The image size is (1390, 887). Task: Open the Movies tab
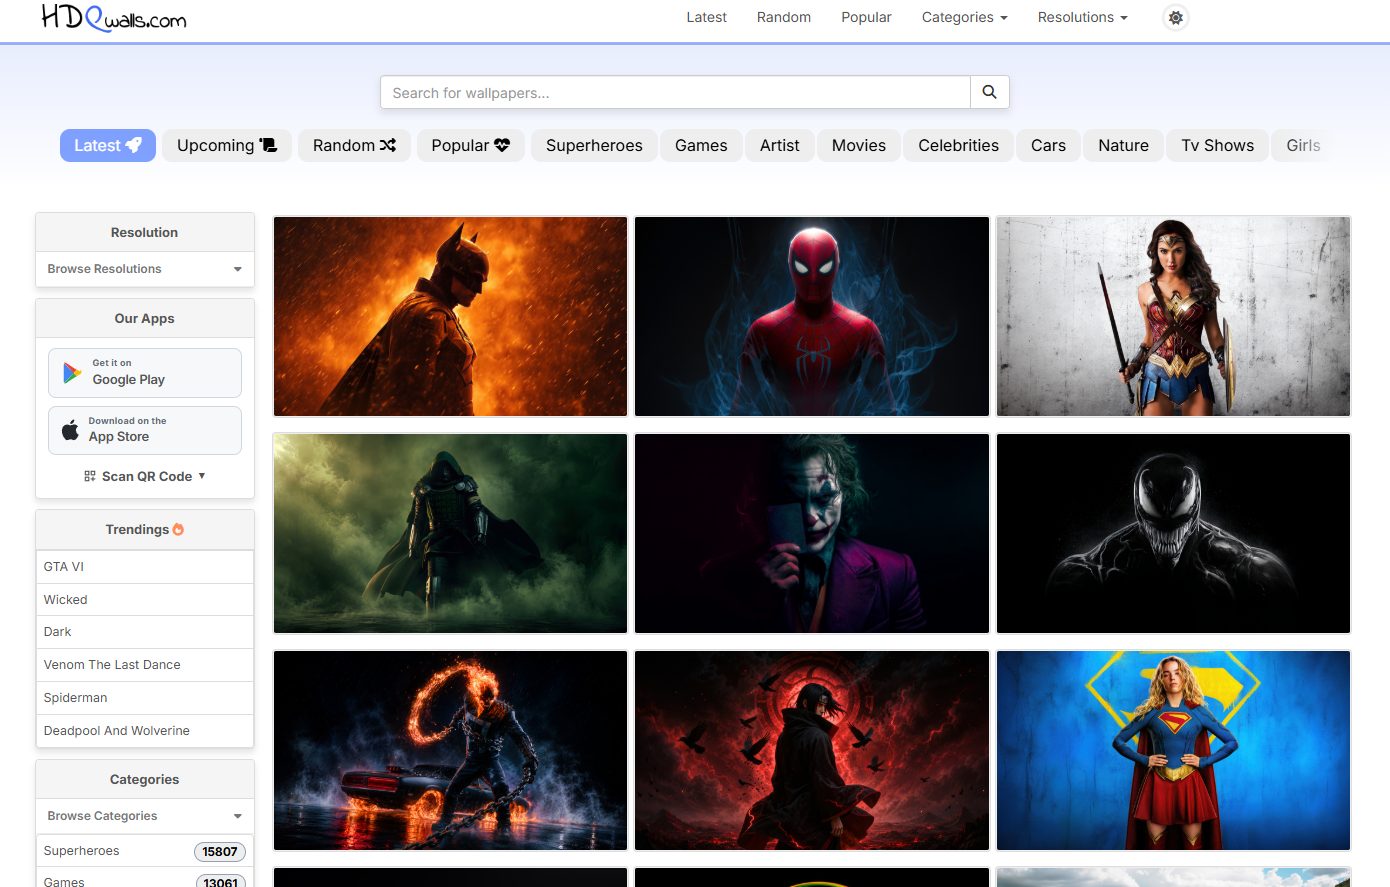[859, 145]
